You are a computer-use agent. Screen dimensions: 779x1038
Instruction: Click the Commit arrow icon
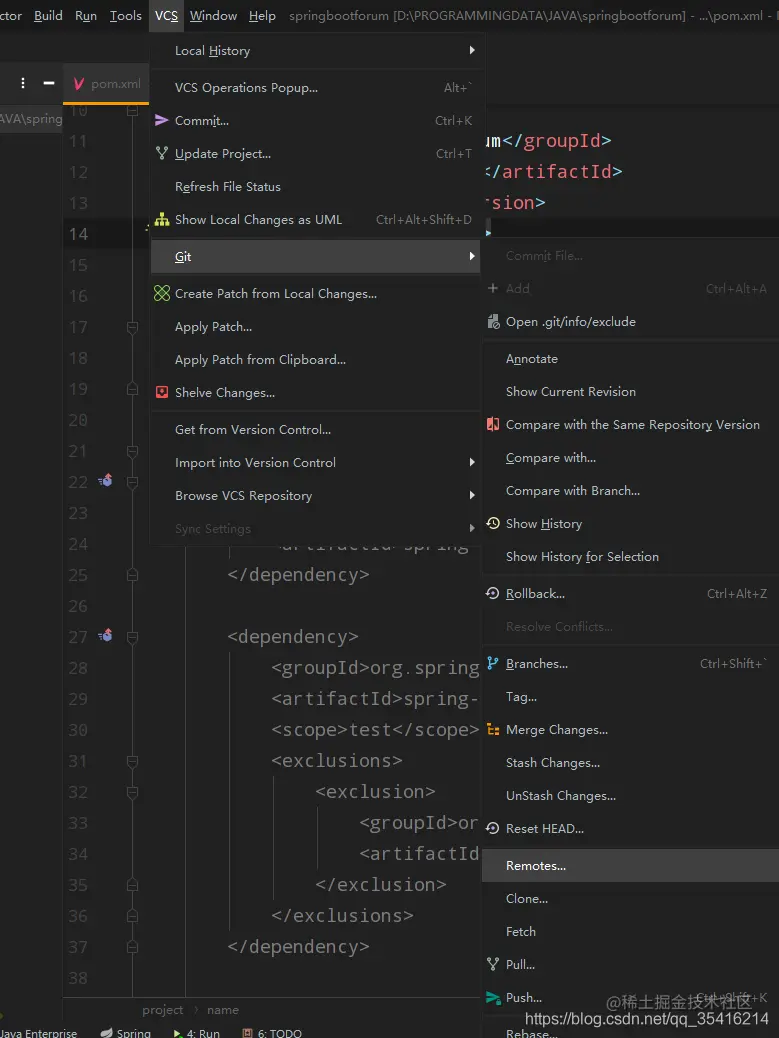click(x=161, y=120)
